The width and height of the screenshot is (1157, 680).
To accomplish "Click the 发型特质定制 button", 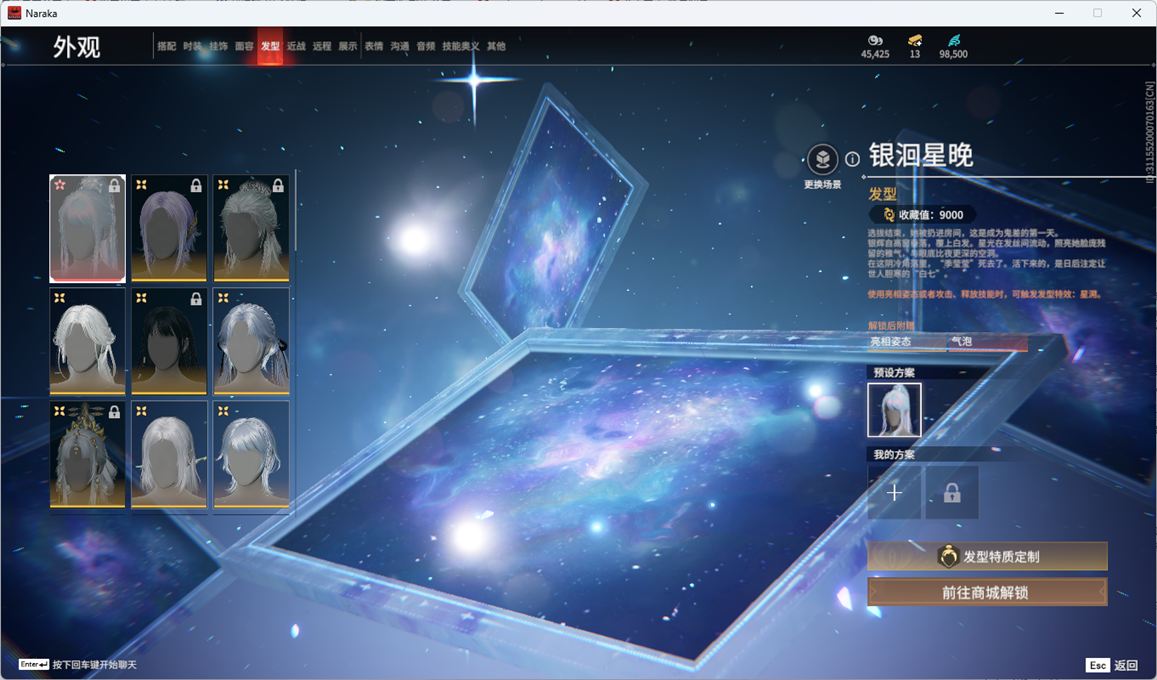I will 987,556.
